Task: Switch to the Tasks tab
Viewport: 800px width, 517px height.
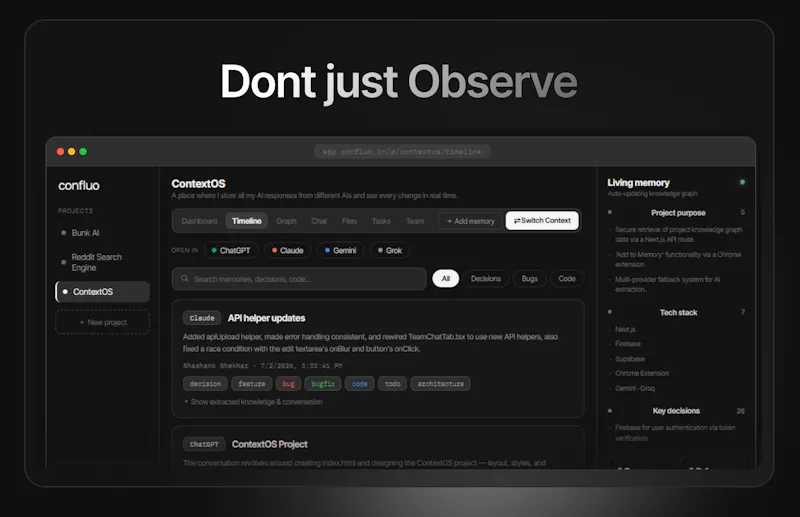Action: (381, 221)
